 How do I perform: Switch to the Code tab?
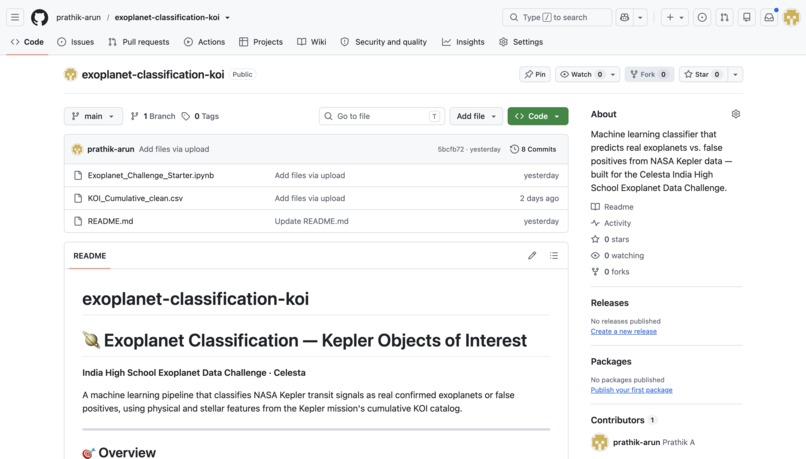click(x=27, y=42)
